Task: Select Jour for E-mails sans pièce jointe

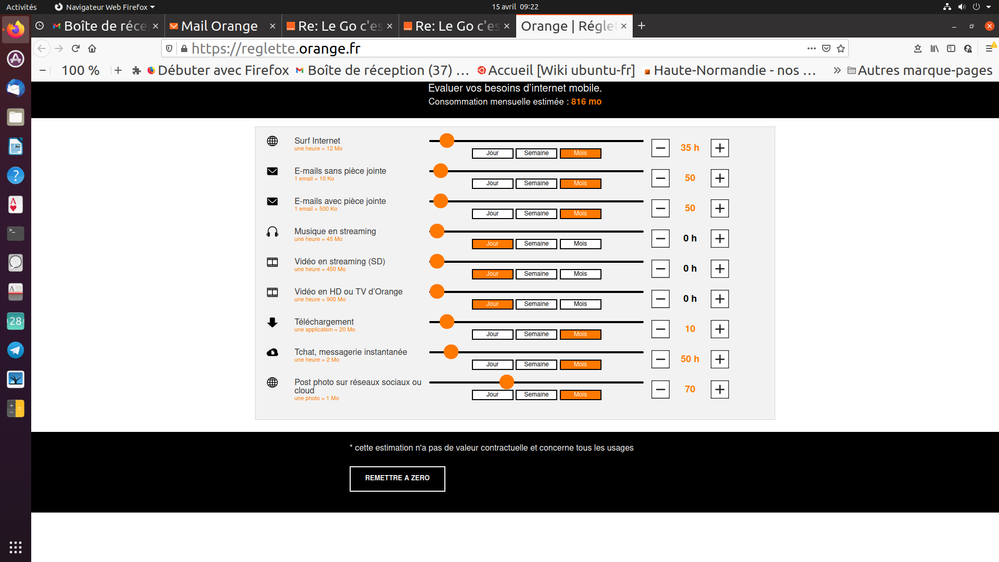Action: (492, 183)
